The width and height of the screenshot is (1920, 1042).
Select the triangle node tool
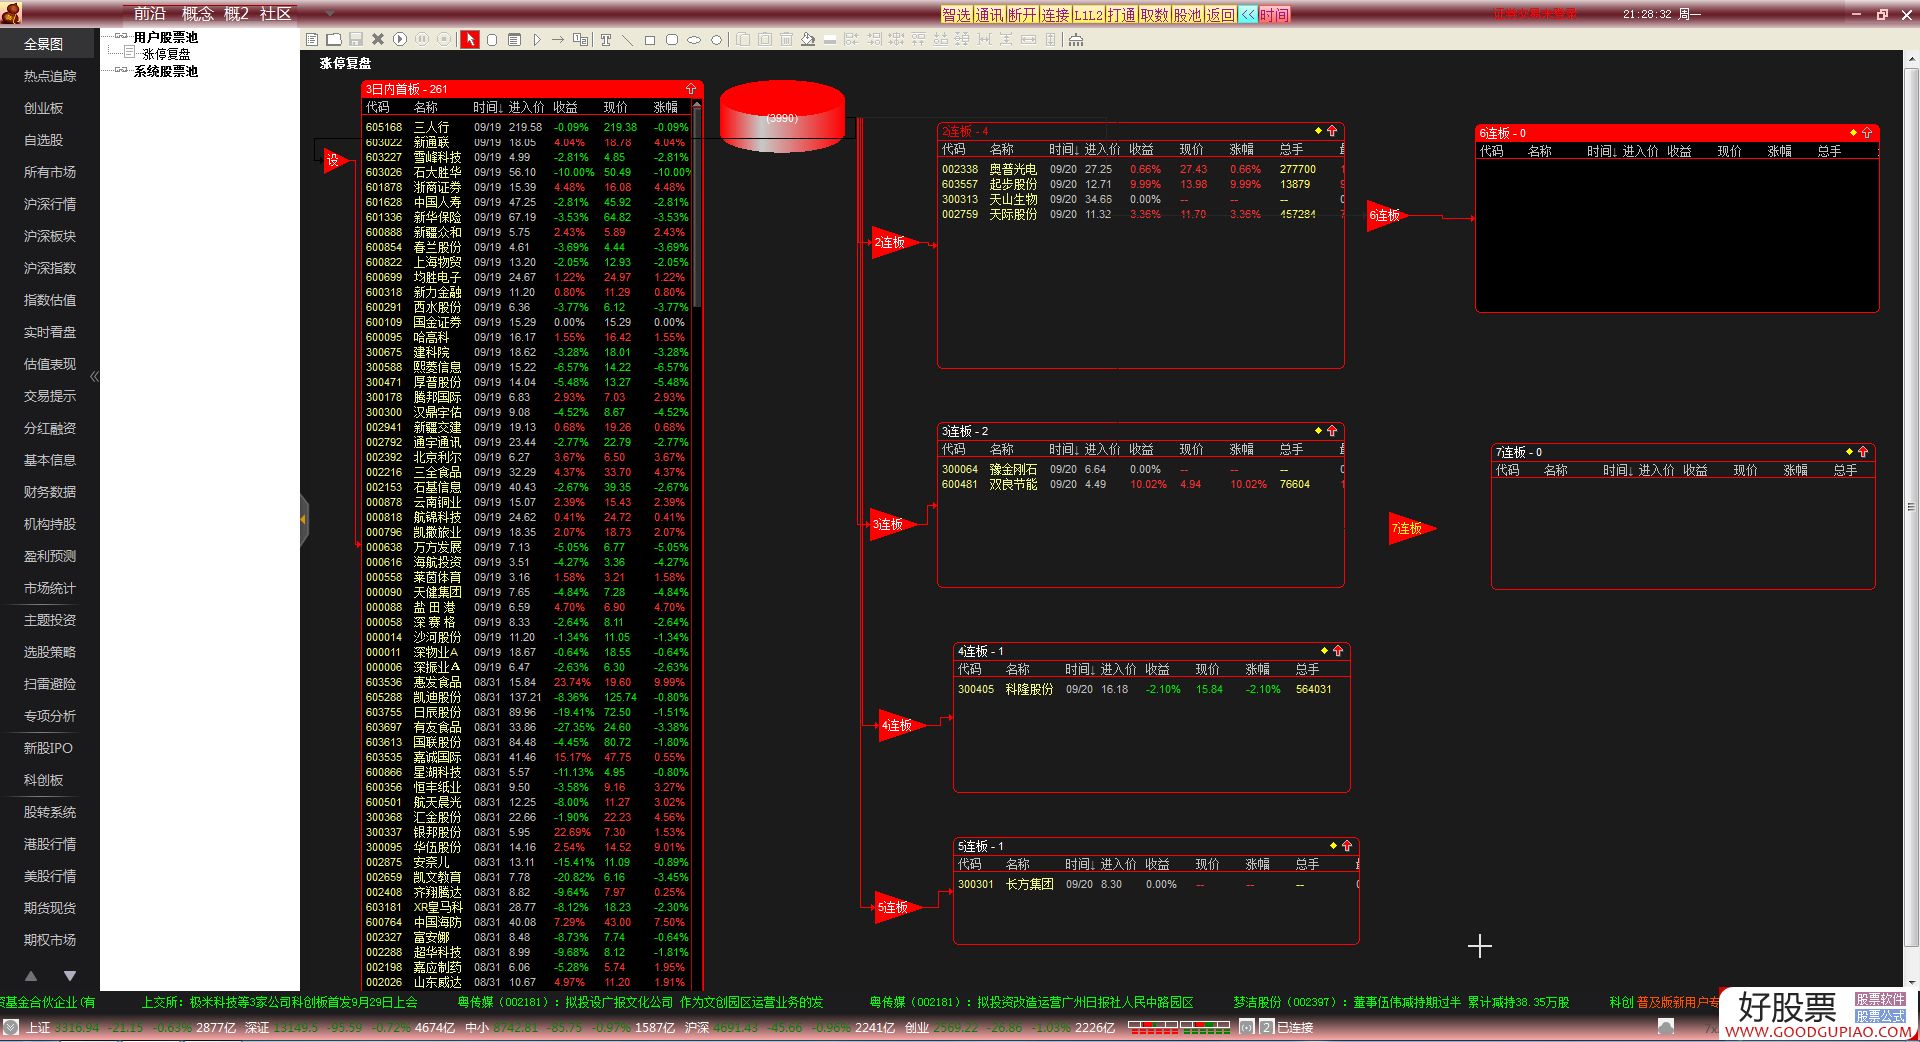pyautogui.click(x=537, y=40)
